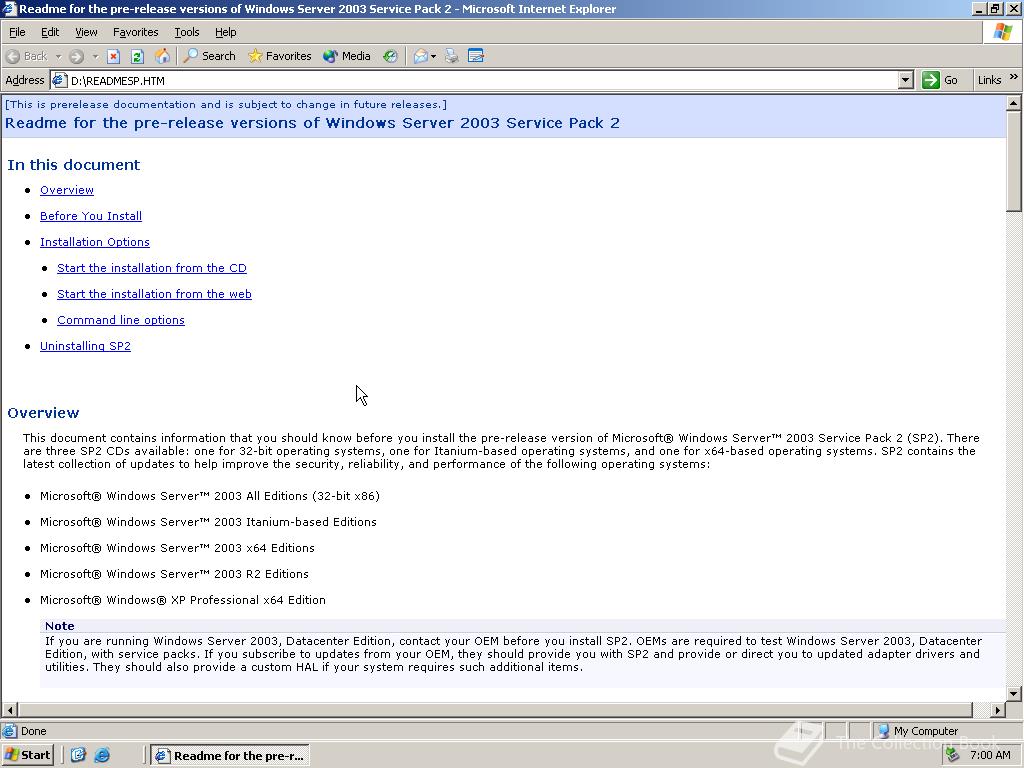Select Readme taskbar button
The width and height of the screenshot is (1024, 768).
(230, 756)
